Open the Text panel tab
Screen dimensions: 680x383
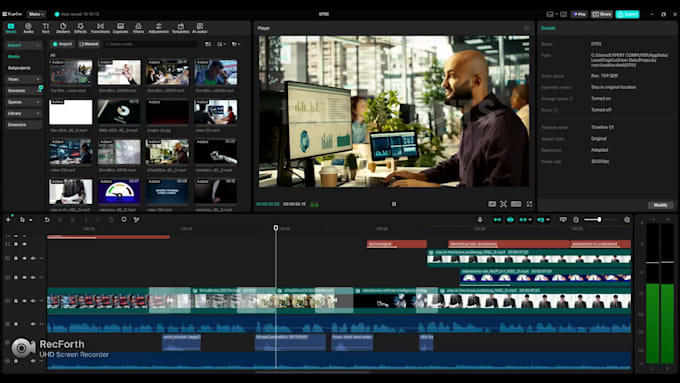(x=46, y=28)
